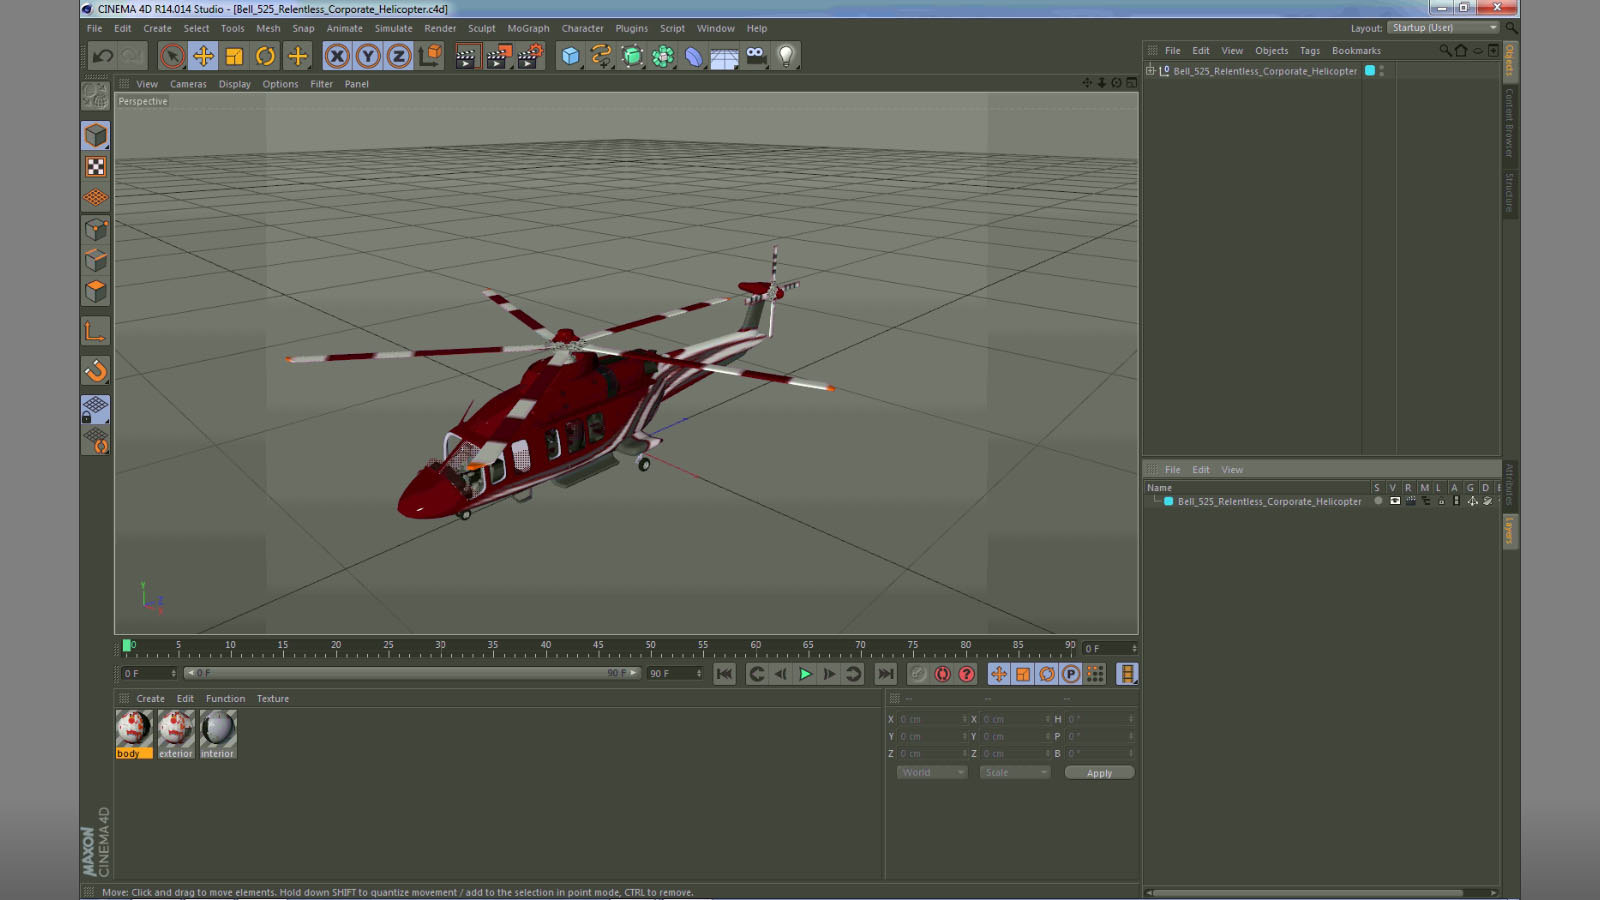
Task: Expand Bell_525_Relentless_Corporate_Helicopter object tree
Action: 1150,71
